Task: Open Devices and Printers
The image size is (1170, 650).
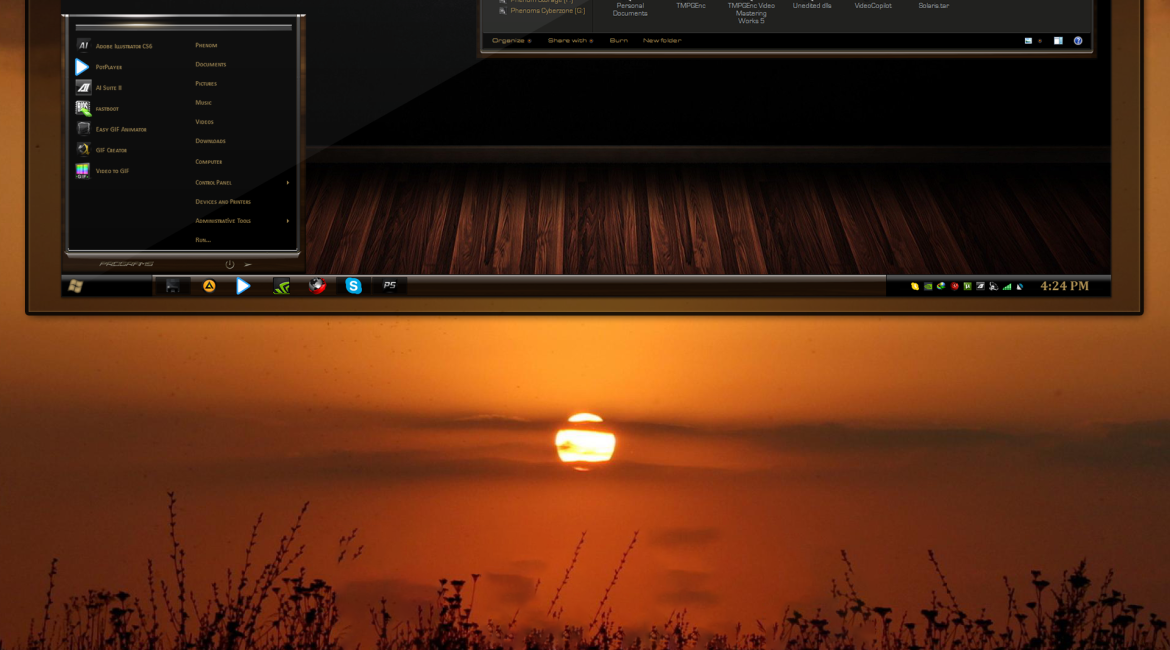Action: click(223, 202)
